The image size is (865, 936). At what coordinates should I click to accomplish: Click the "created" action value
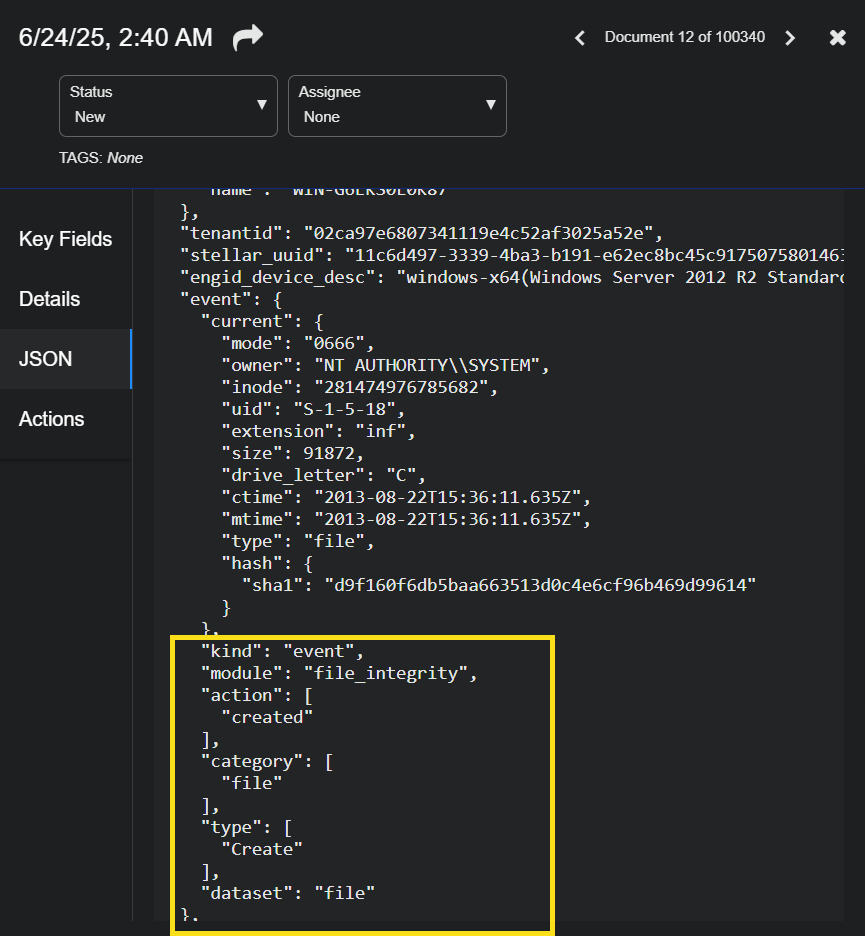pos(272,717)
